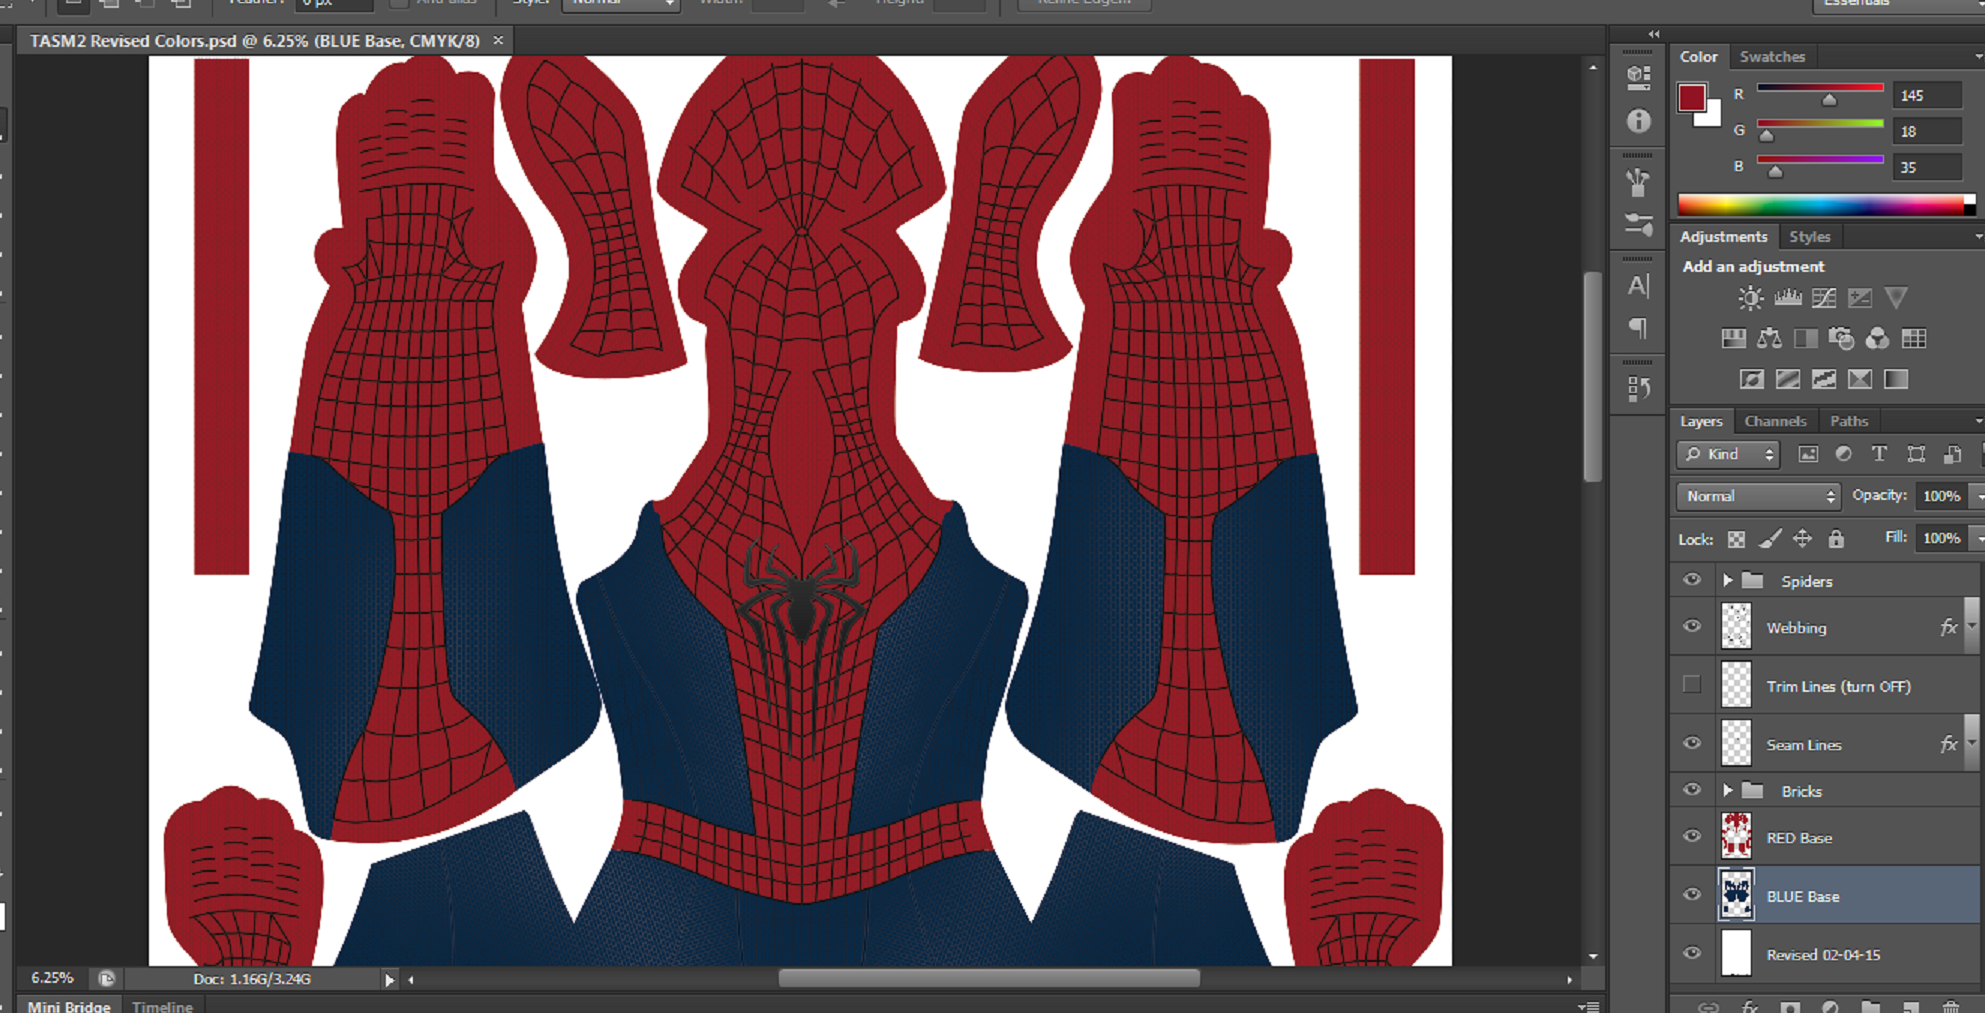The image size is (1985, 1013).
Task: Open the Kind filter dropdown
Action: (1728, 454)
